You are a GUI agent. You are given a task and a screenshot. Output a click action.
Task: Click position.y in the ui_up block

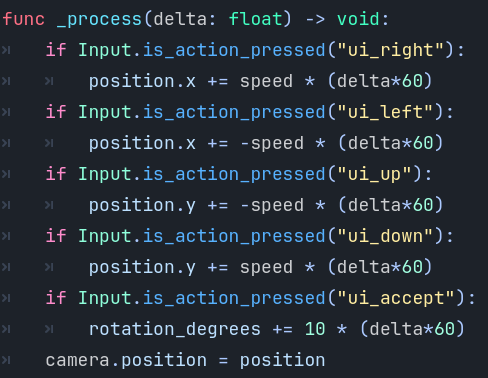(x=142, y=206)
